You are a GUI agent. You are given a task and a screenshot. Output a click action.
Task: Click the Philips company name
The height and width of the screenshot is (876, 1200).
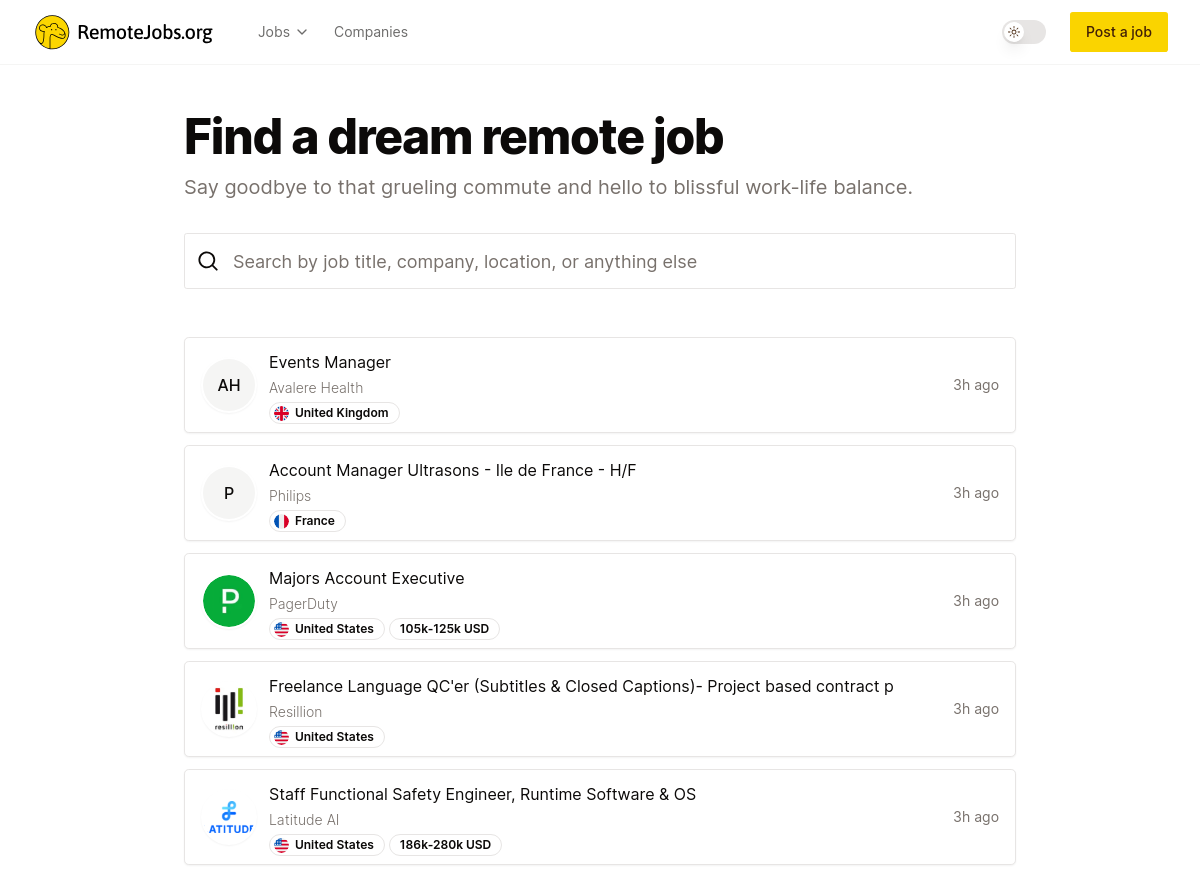point(290,496)
